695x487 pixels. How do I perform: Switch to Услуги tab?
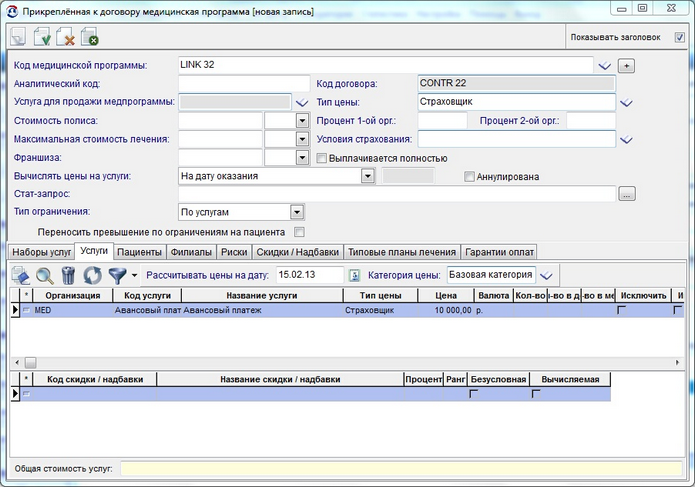click(x=94, y=251)
